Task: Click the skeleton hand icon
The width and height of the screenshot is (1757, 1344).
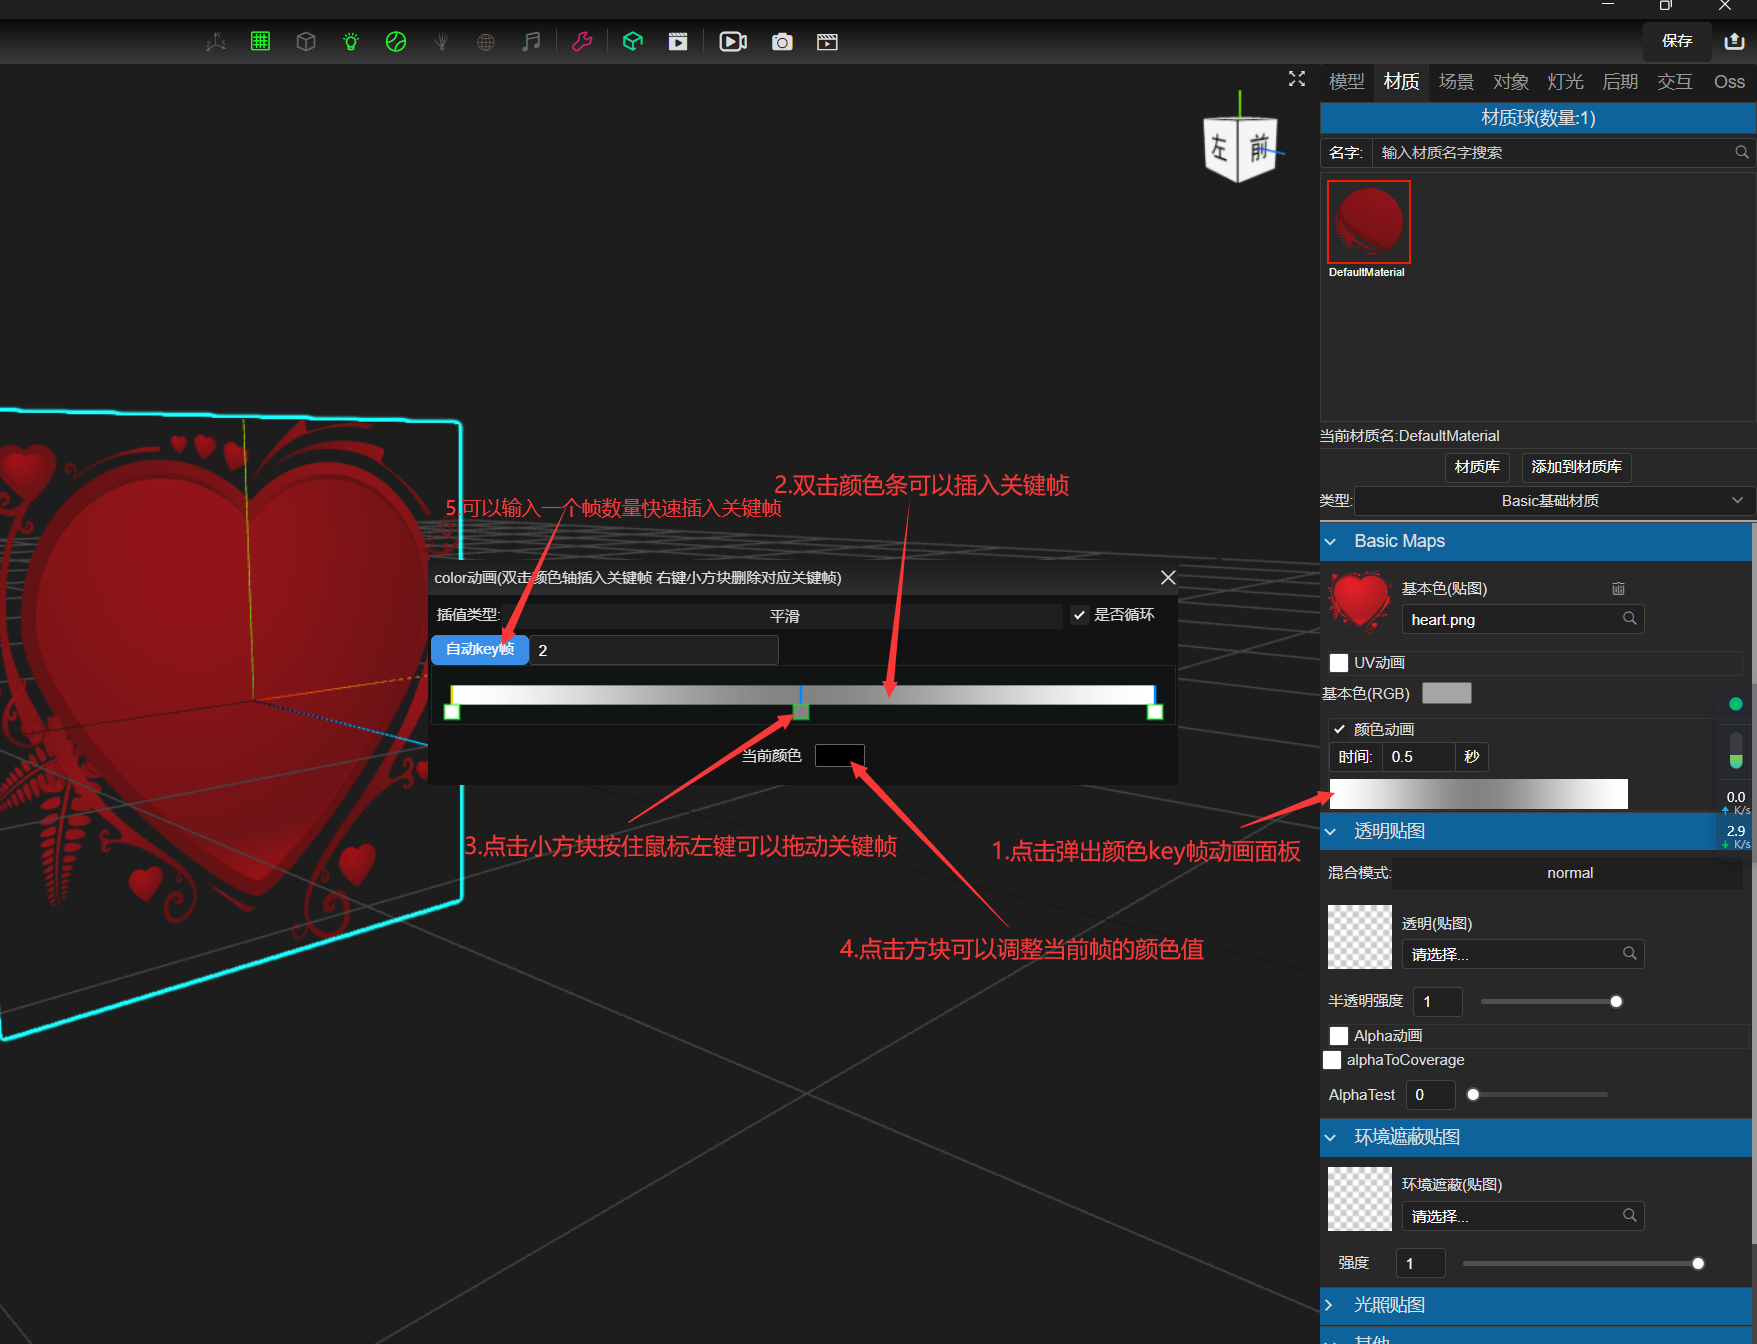Action: (441, 42)
